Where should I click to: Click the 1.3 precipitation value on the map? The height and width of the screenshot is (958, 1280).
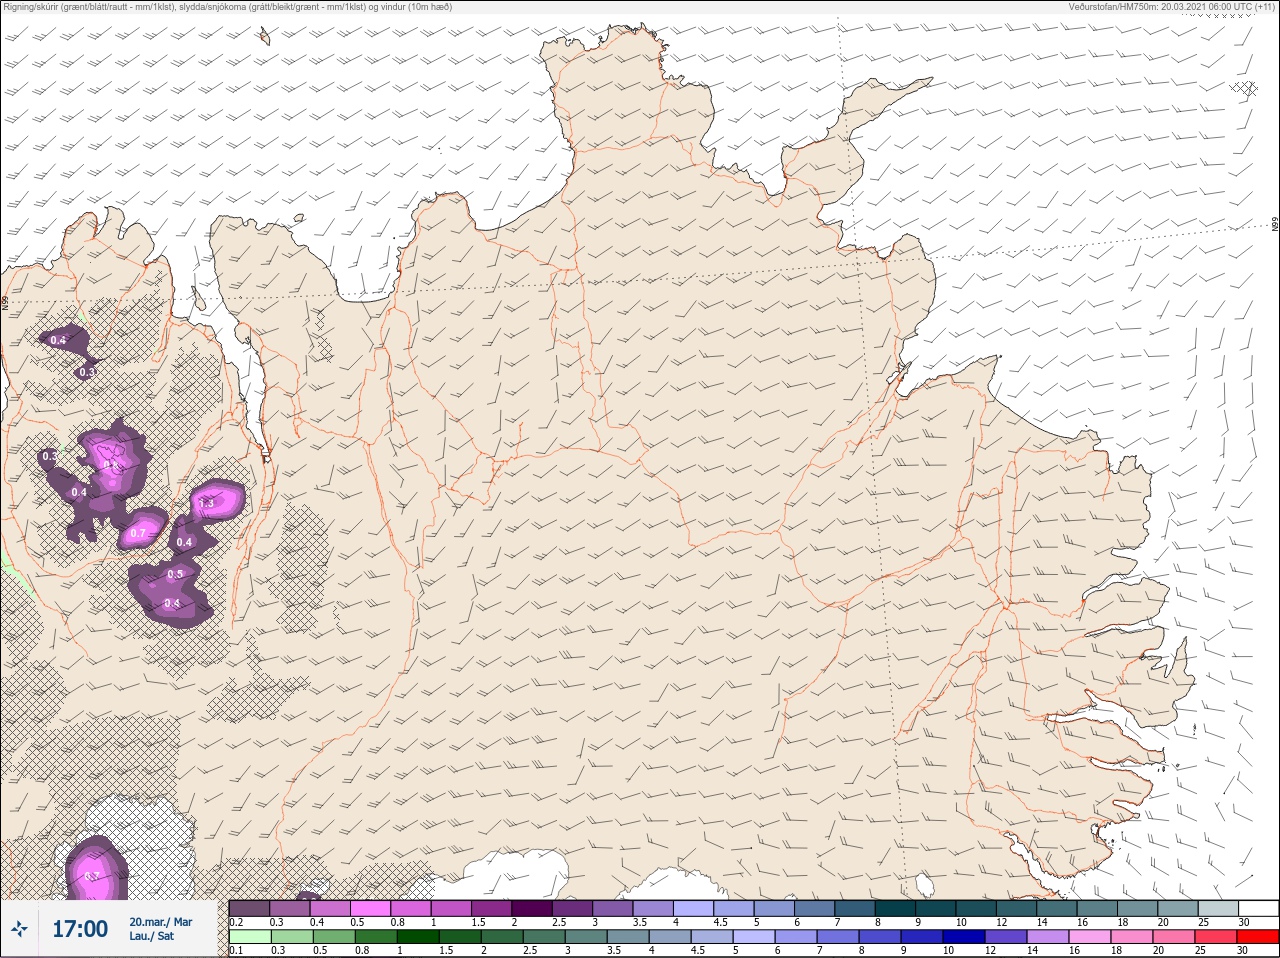coord(208,503)
